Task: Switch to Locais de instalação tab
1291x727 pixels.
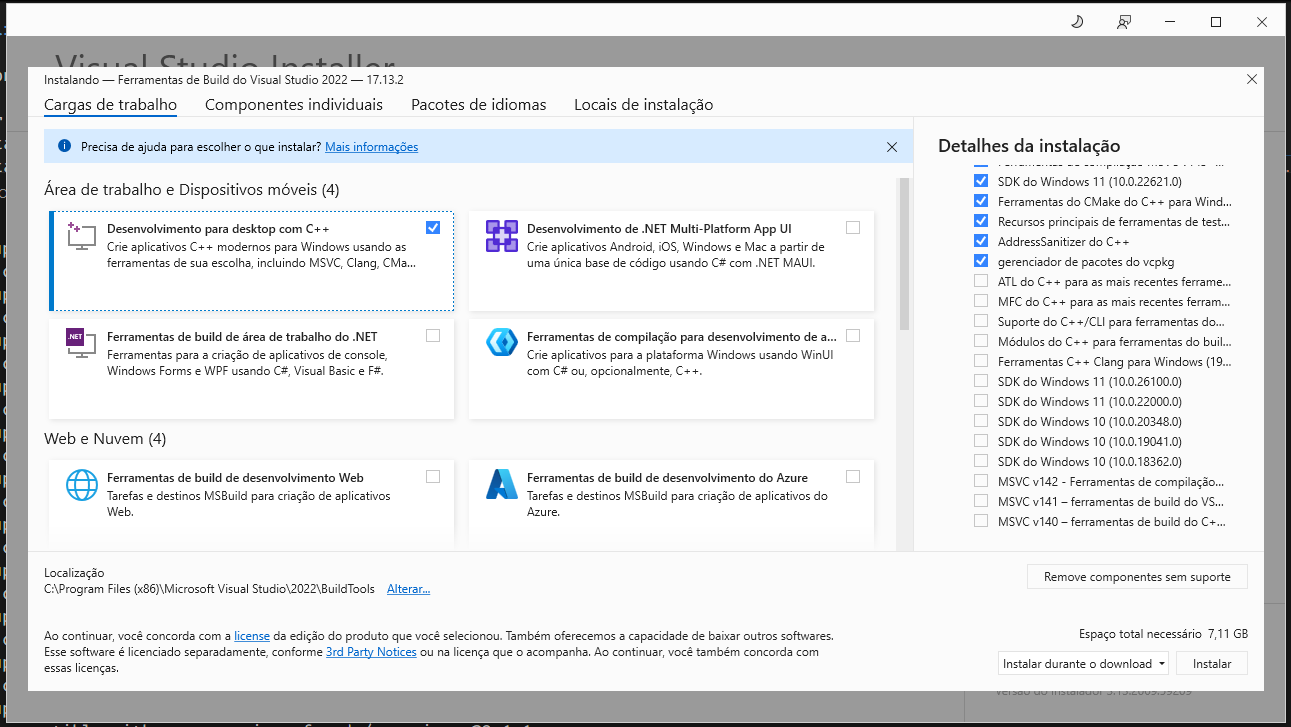Action: click(x=643, y=104)
